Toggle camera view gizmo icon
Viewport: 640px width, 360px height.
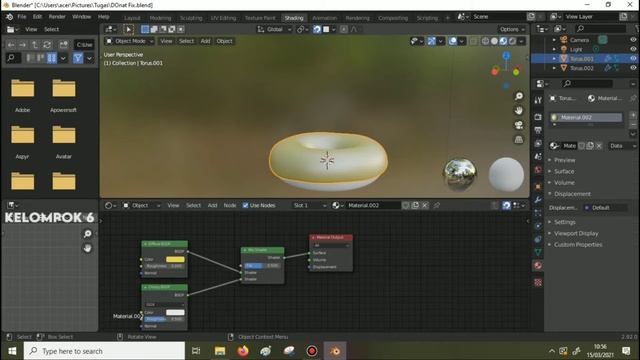(519, 125)
